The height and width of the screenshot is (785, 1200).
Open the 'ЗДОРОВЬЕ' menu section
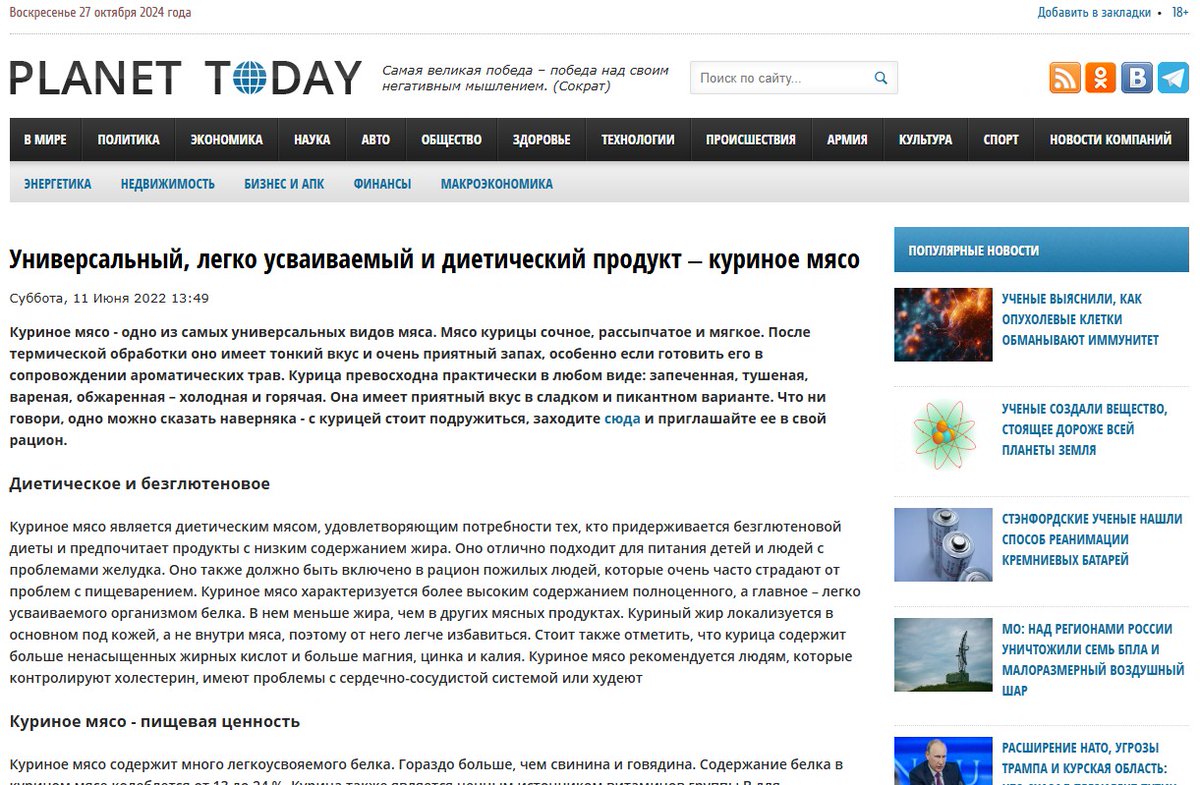tap(541, 140)
